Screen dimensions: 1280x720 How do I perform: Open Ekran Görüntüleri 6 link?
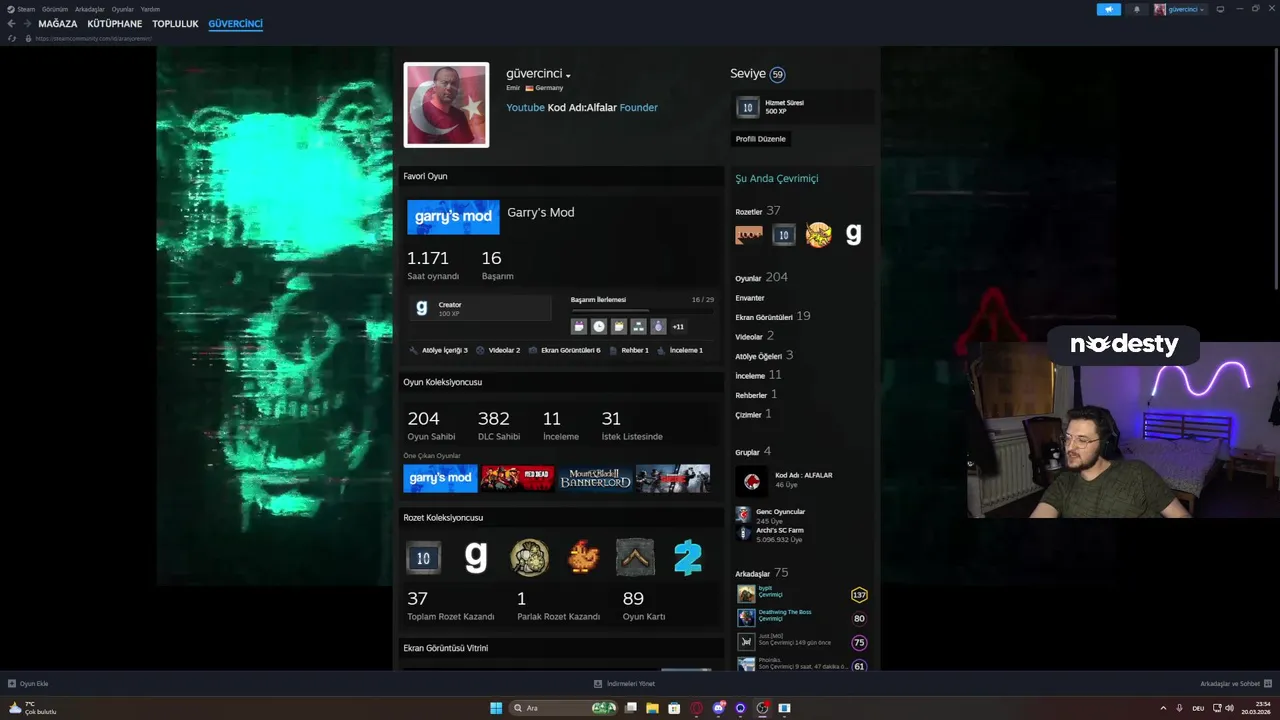coord(565,350)
